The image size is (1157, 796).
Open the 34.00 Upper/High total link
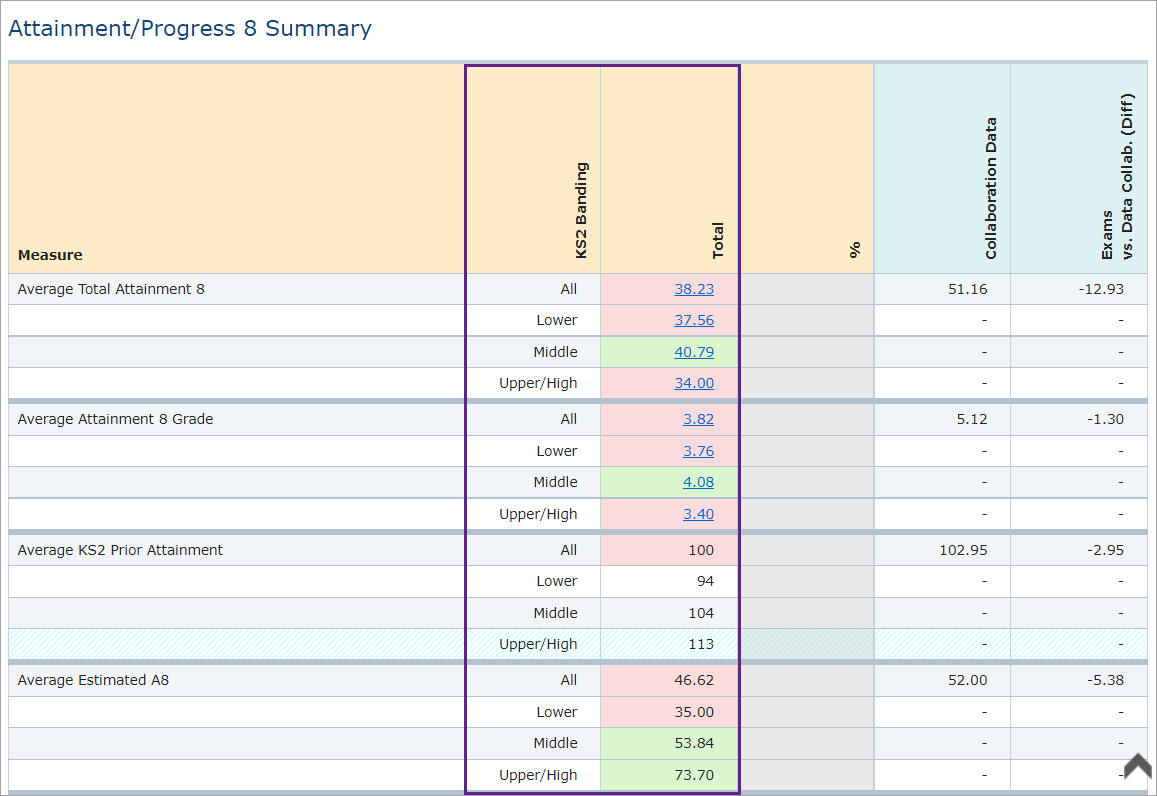(x=693, y=383)
